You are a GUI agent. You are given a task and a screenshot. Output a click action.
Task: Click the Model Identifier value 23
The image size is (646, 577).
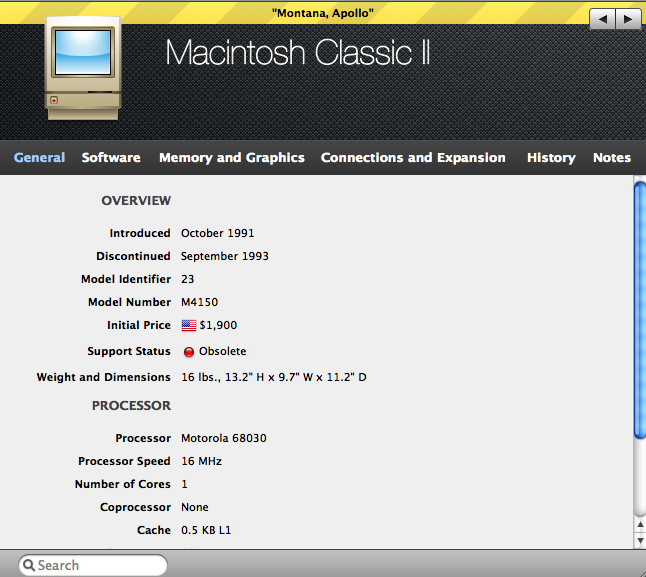(x=187, y=279)
